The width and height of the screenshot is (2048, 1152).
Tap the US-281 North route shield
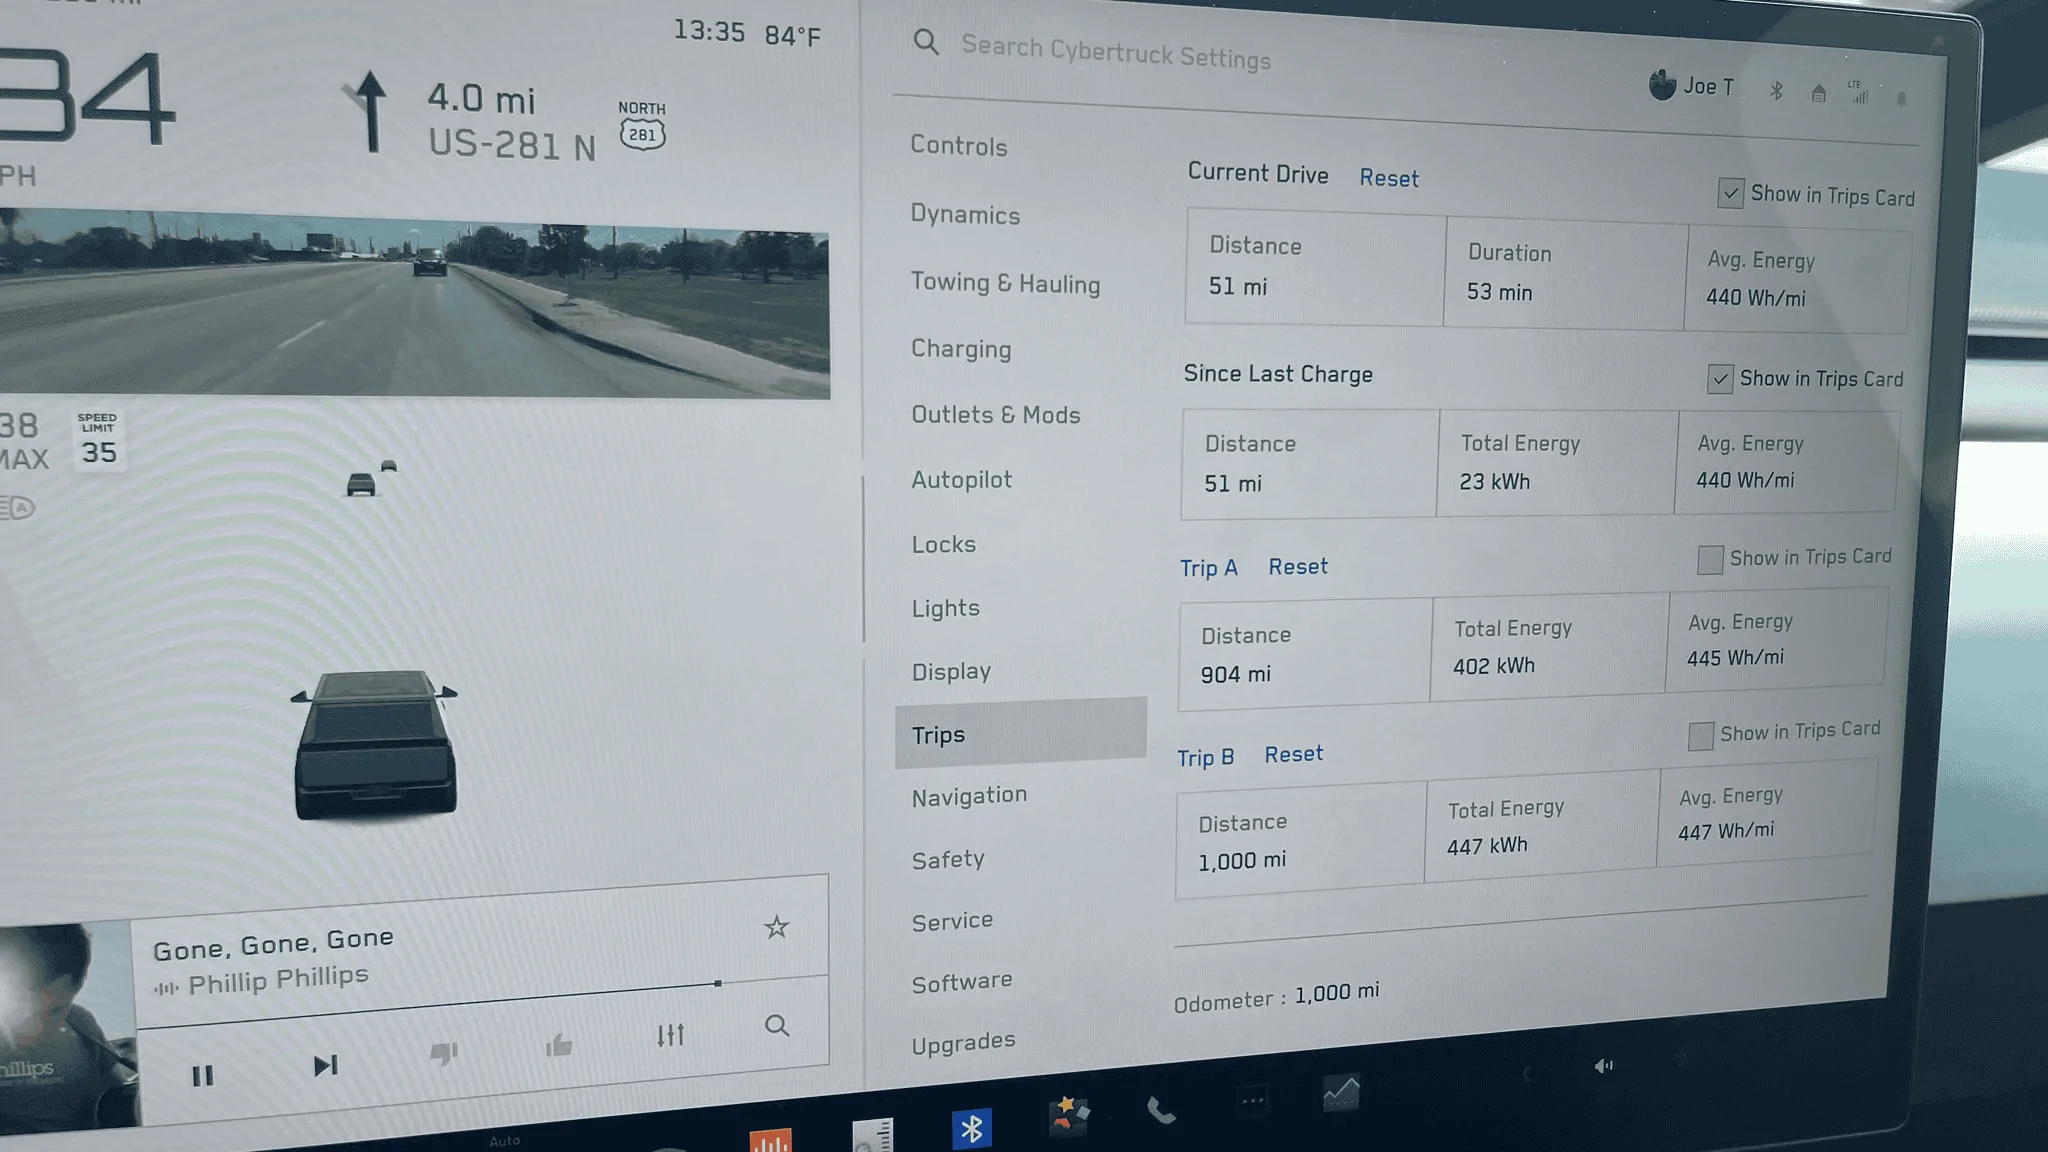click(x=642, y=134)
